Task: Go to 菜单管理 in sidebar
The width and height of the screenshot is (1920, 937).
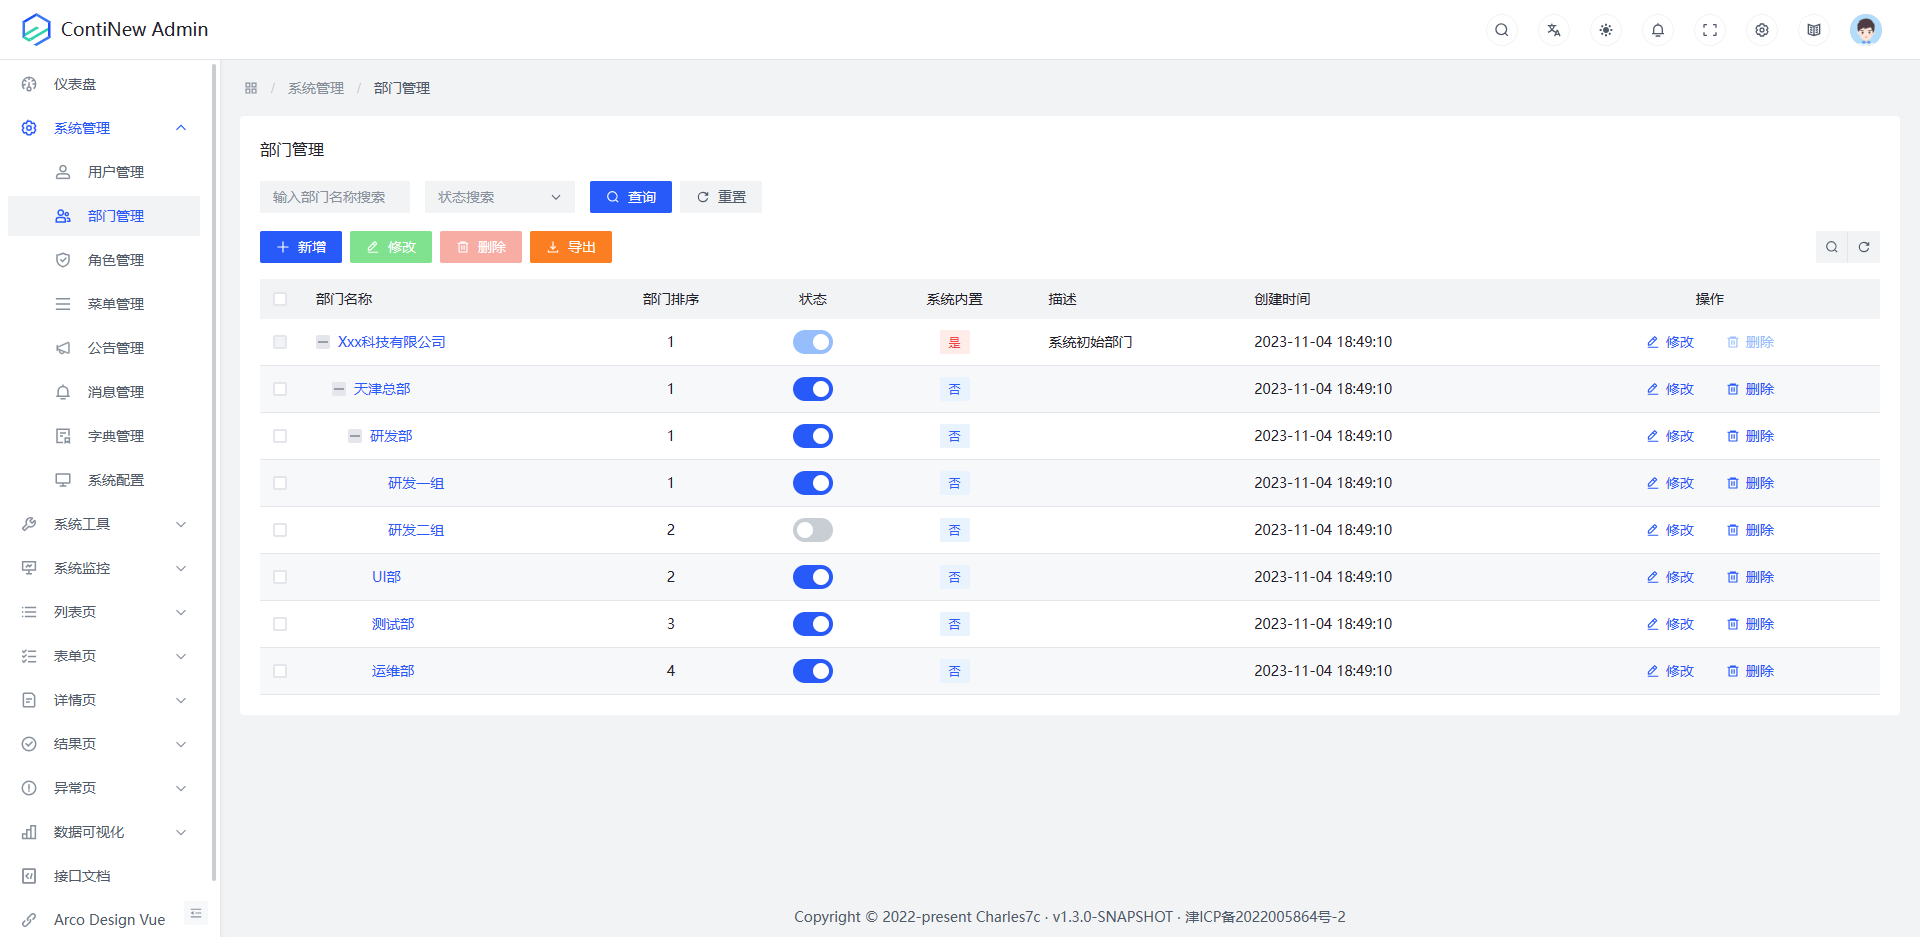Action: (115, 304)
